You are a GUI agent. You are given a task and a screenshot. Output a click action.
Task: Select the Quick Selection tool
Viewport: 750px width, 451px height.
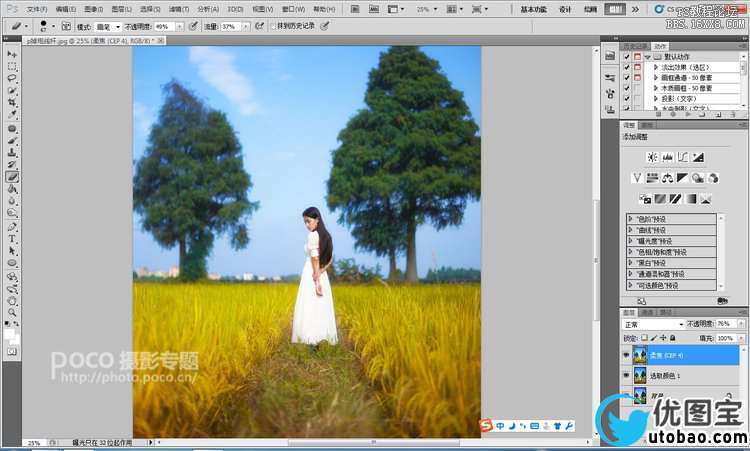point(12,90)
